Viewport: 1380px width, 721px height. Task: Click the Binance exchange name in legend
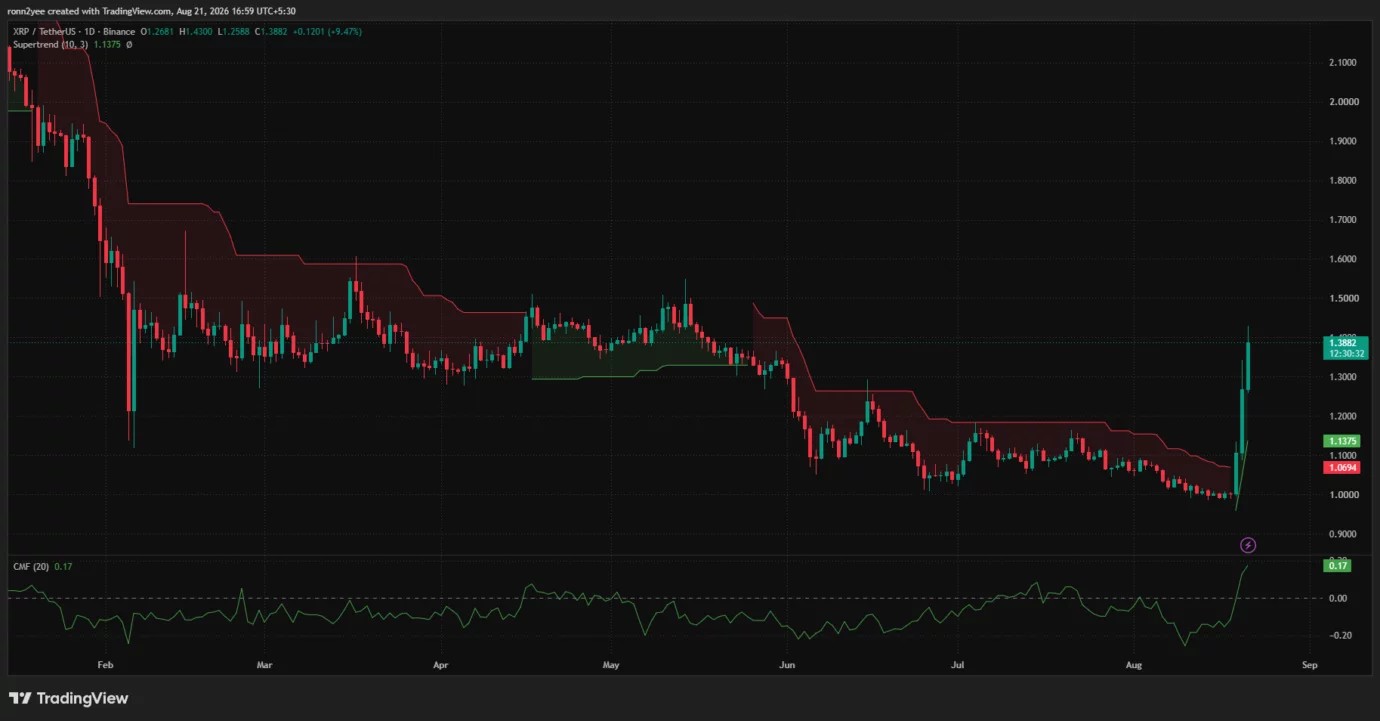pyautogui.click(x=119, y=31)
